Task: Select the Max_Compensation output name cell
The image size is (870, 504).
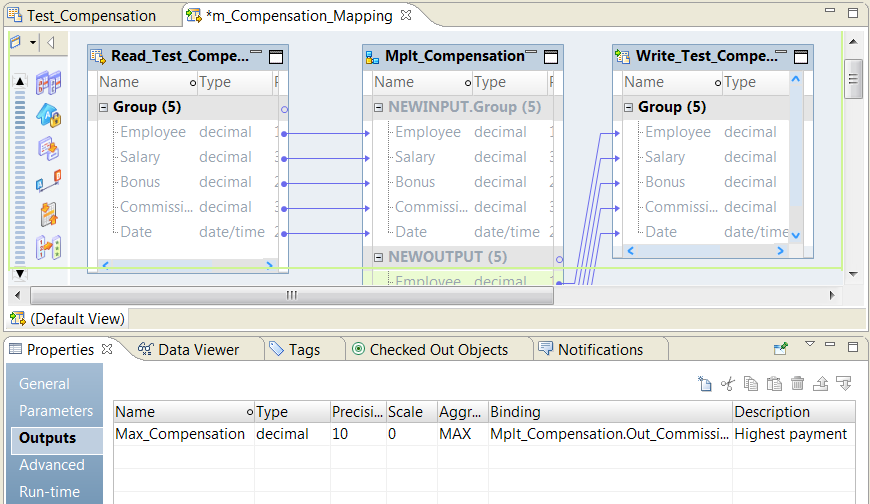Action: click(x=180, y=434)
